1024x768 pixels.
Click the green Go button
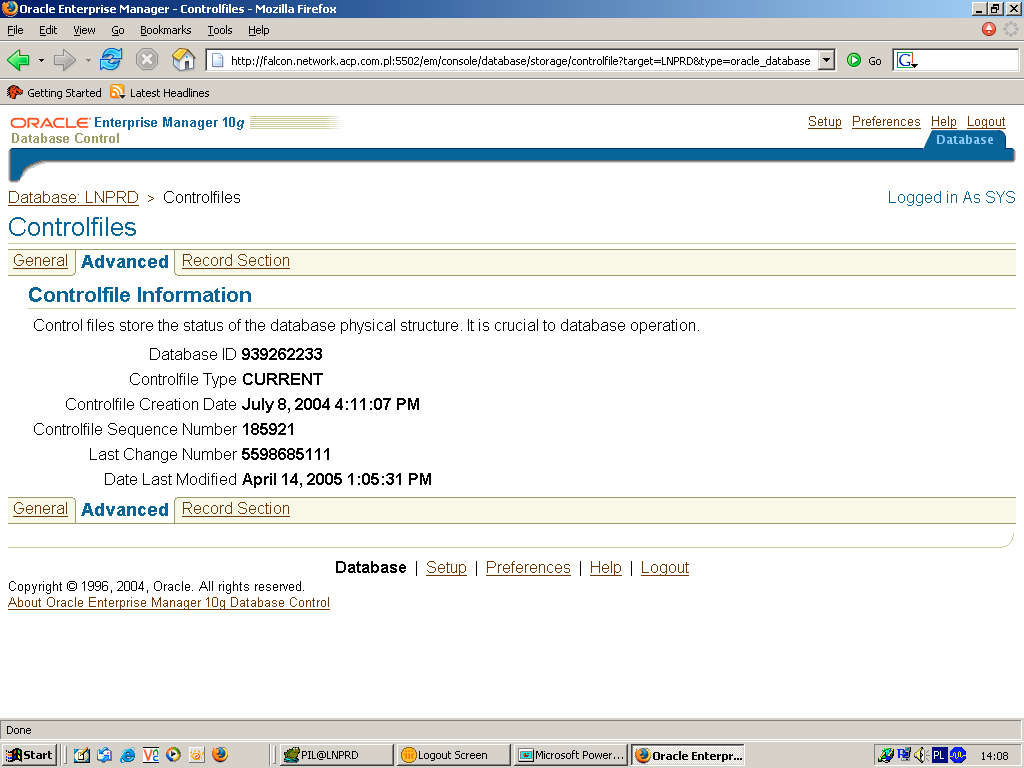[864, 61]
